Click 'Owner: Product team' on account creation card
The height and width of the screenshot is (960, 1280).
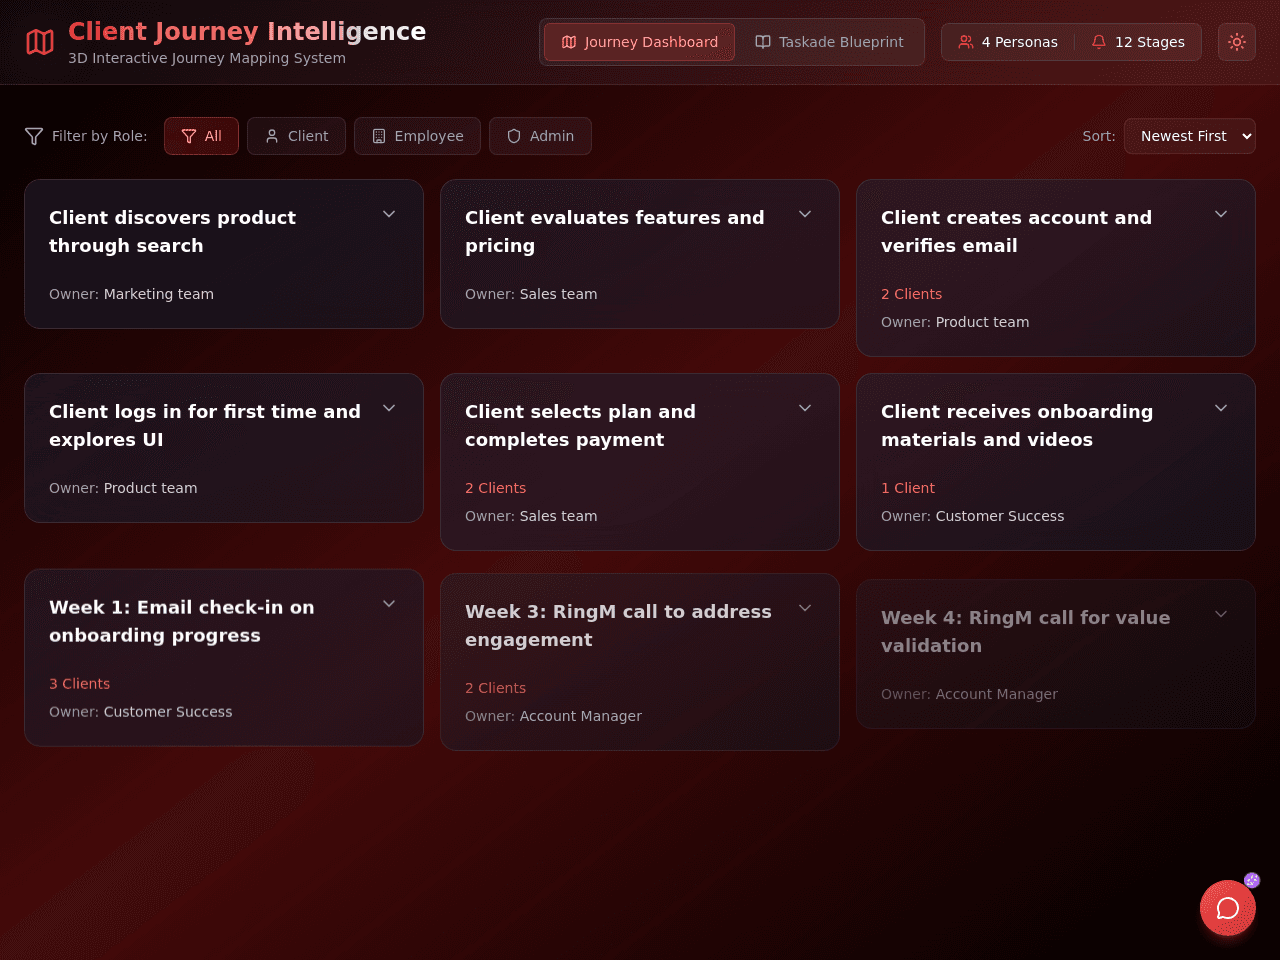[955, 322]
